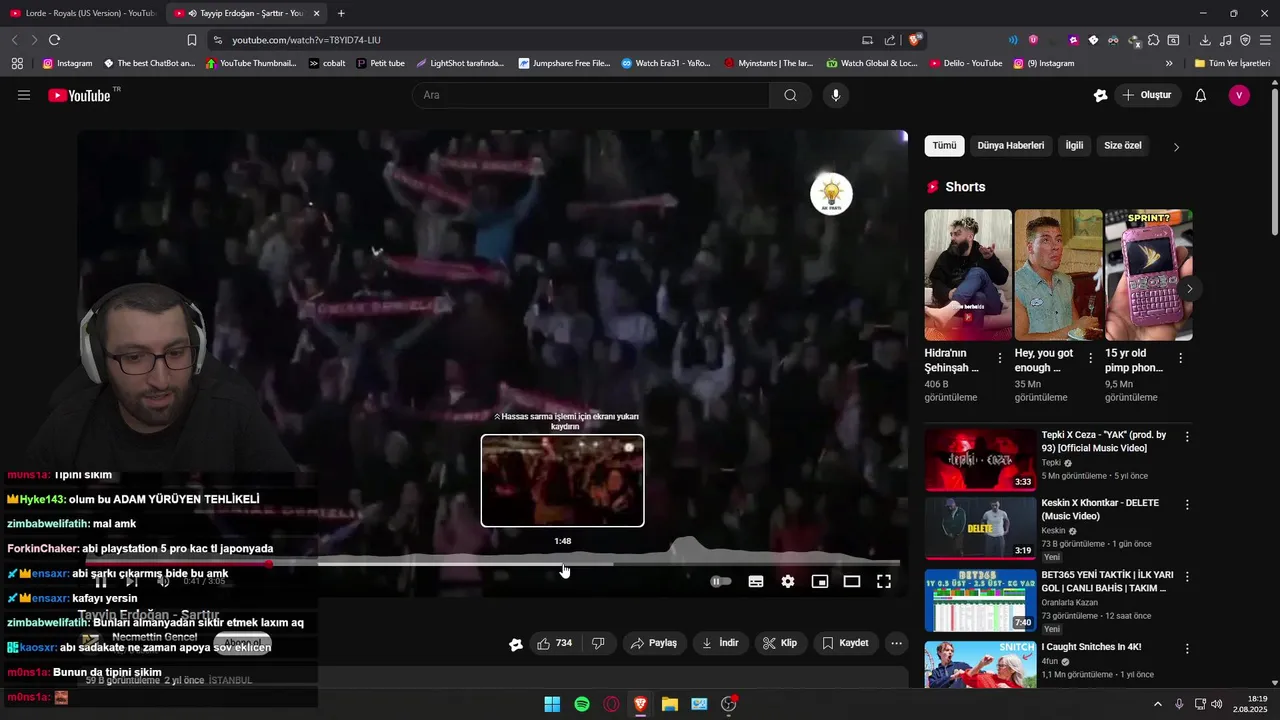Open more actions three-dot under video

coord(896,643)
